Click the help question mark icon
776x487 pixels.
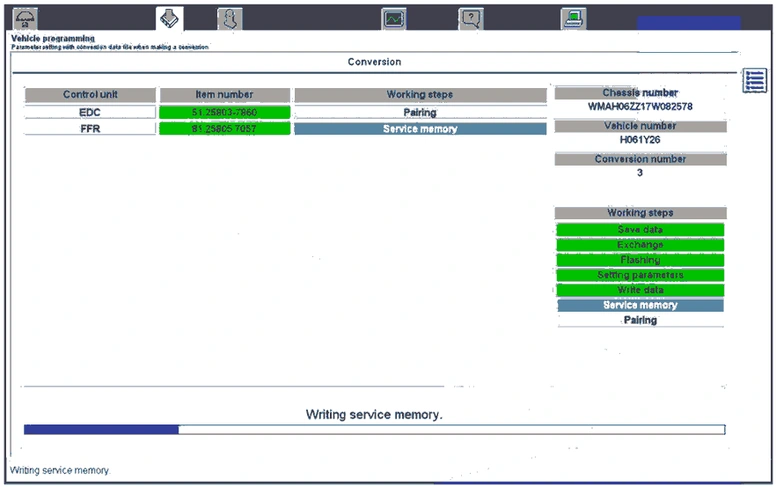coord(471,18)
